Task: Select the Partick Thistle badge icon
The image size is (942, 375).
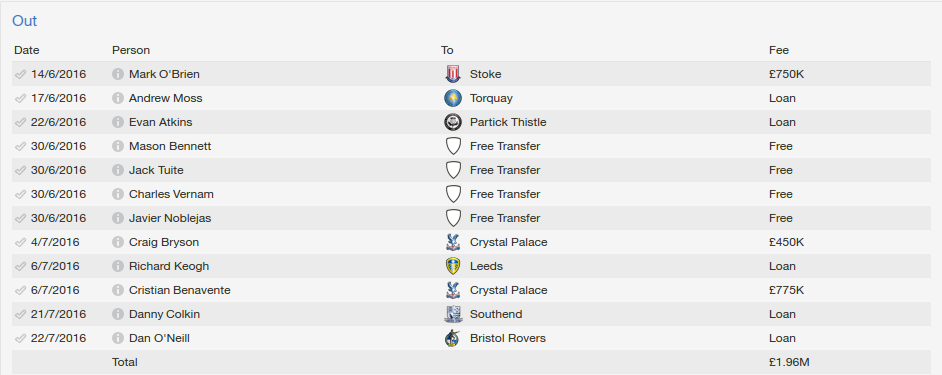Action: [452, 122]
